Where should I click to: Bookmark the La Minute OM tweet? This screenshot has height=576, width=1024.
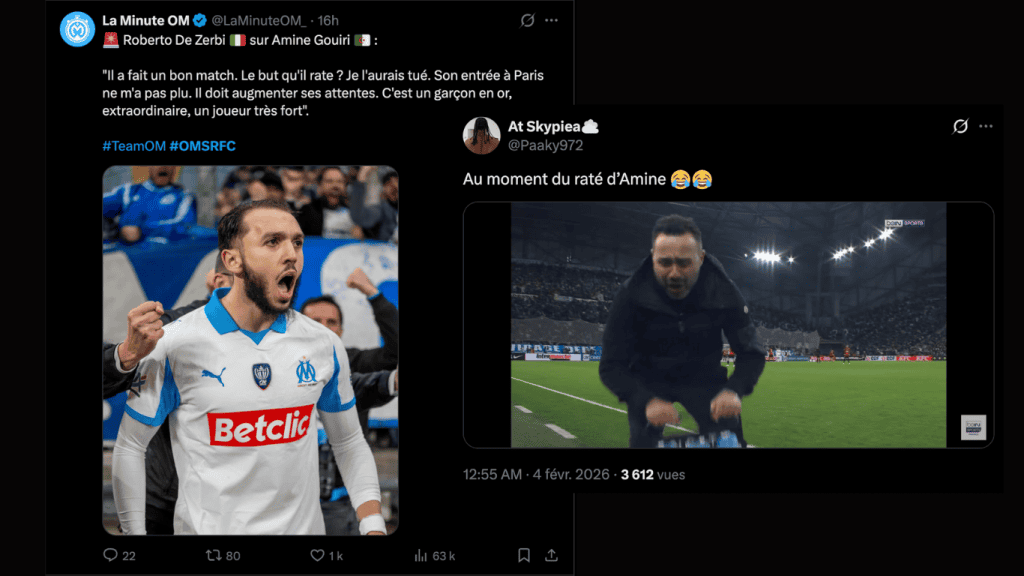click(x=524, y=555)
